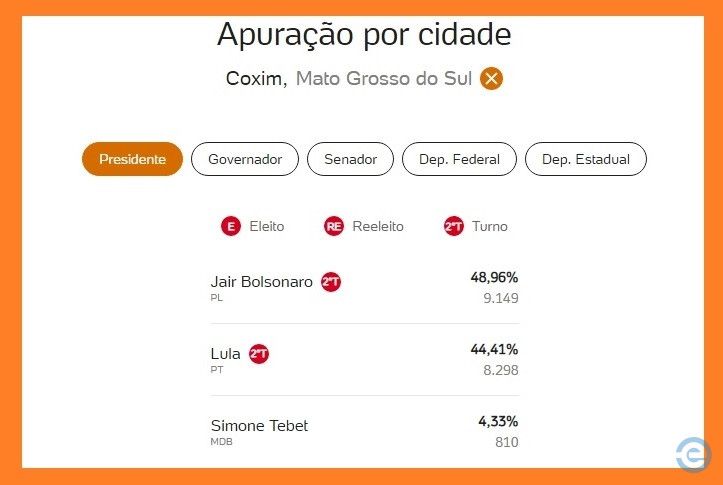Open the Senador results tab
This screenshot has width=723, height=485.
350,159
